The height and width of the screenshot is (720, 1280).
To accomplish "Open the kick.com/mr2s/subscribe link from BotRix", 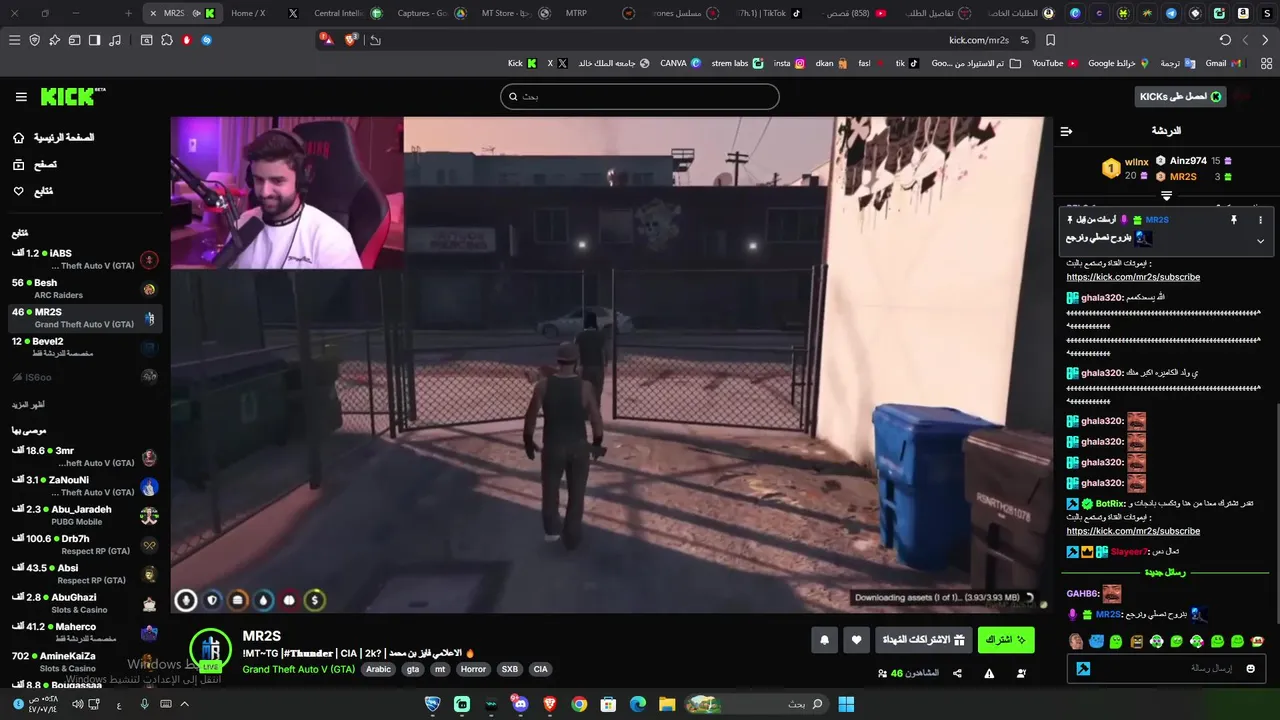I will 1133,531.
